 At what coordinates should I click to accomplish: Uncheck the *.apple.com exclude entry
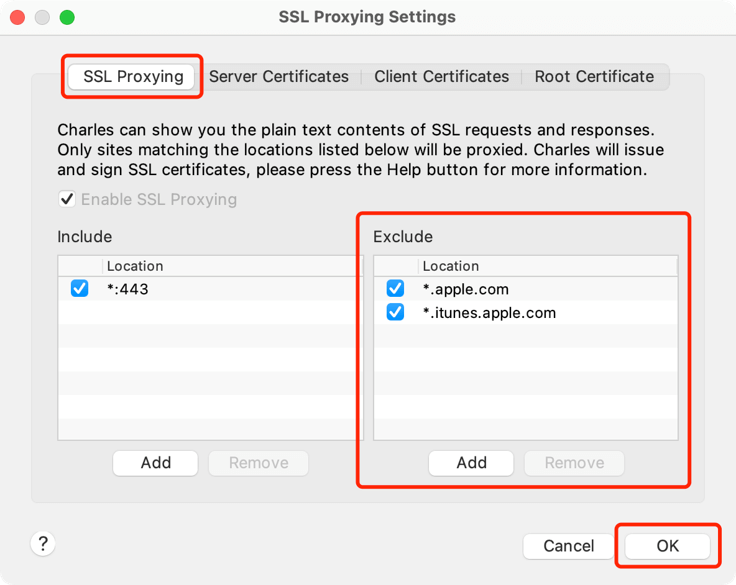(395, 289)
